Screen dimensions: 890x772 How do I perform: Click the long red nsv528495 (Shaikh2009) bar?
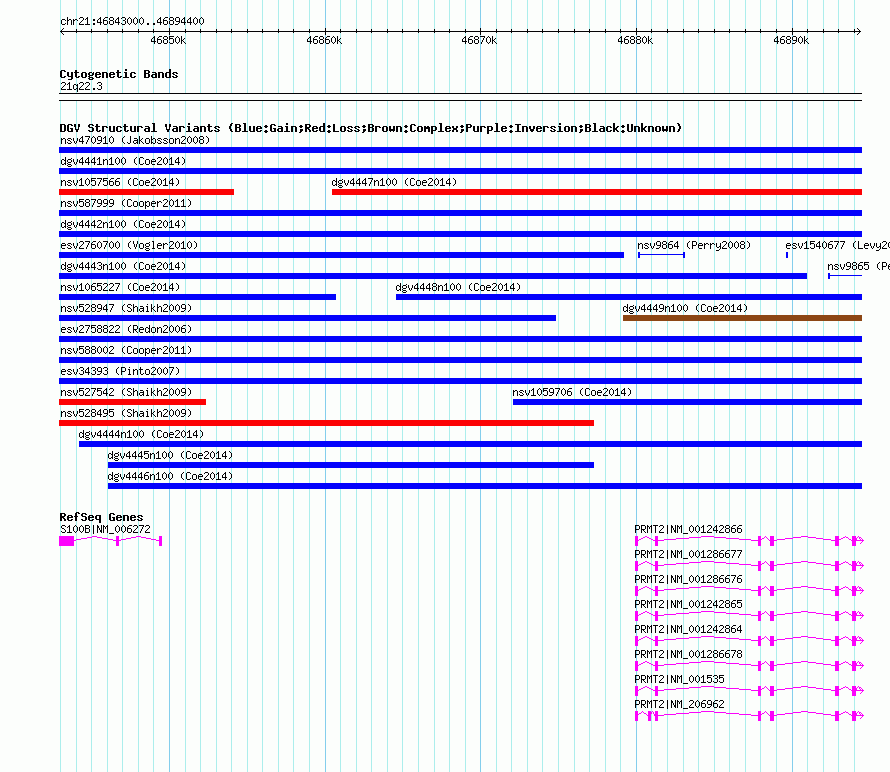point(326,423)
